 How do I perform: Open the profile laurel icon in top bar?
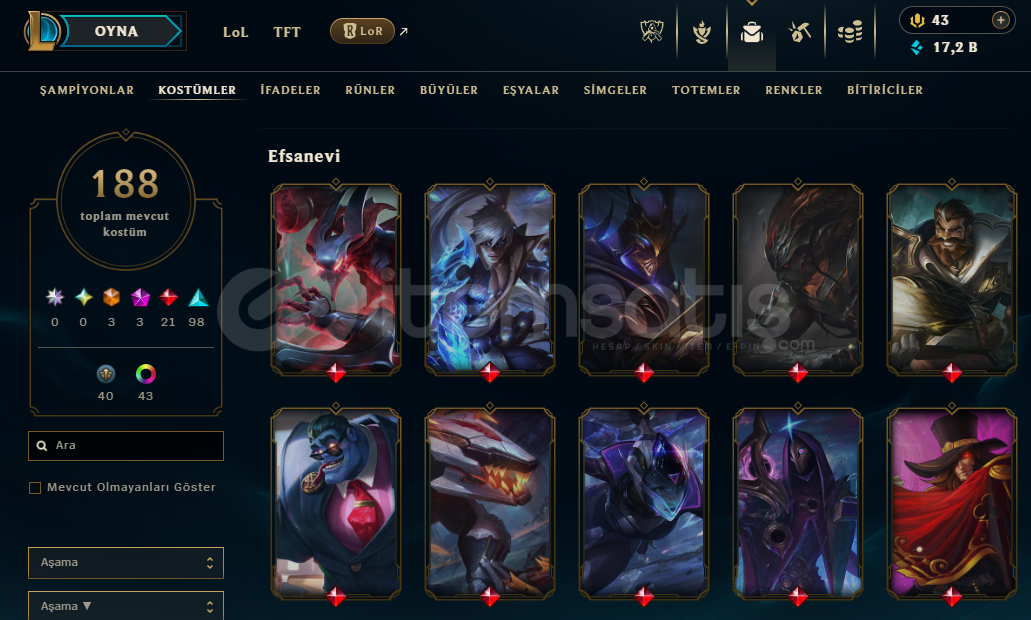click(702, 31)
